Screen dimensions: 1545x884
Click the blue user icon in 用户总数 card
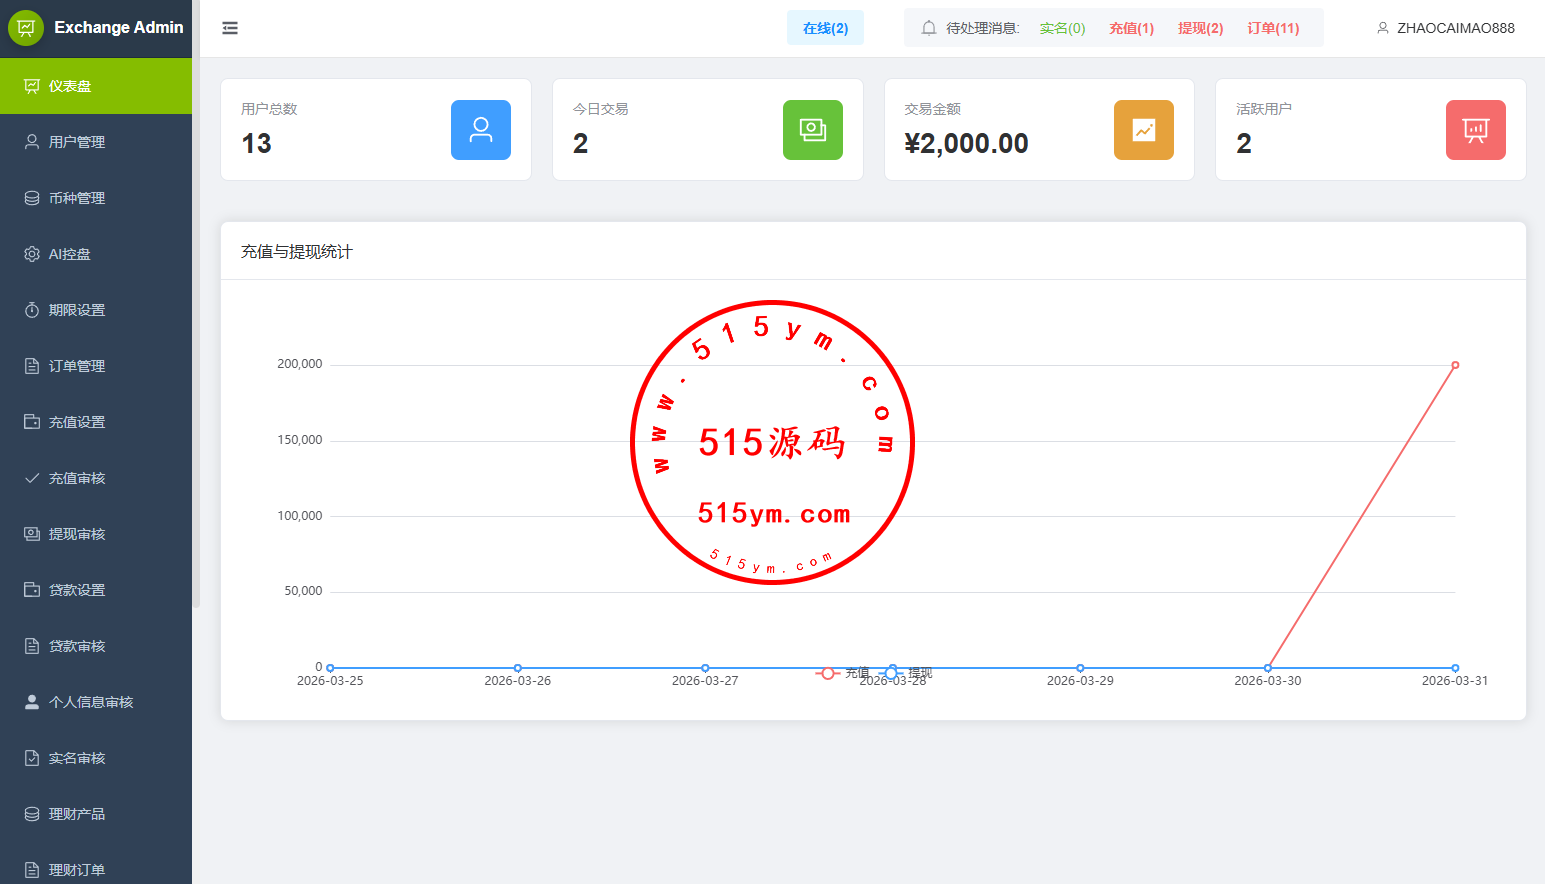click(x=480, y=130)
